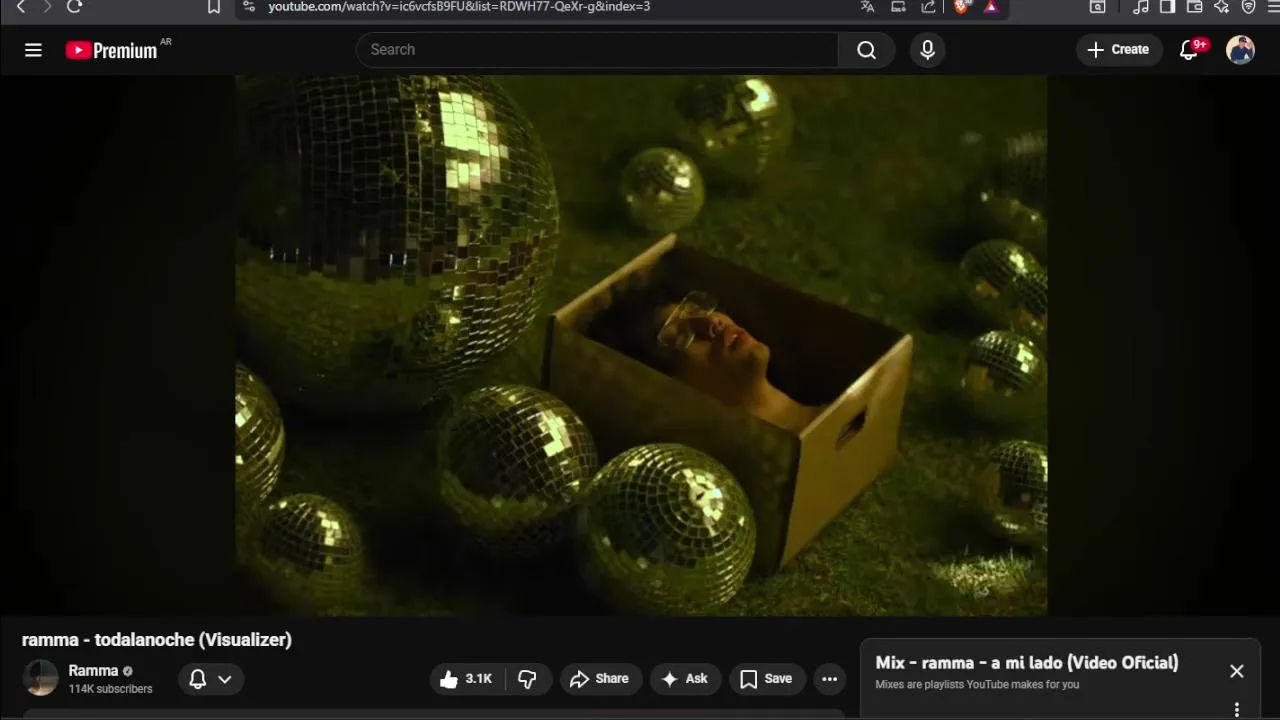The height and width of the screenshot is (720, 1280).
Task: Open the YouTube guide hamburger menu
Action: [33, 50]
